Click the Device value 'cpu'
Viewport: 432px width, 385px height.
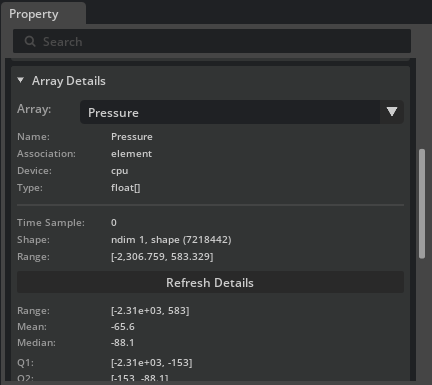[x=120, y=171]
